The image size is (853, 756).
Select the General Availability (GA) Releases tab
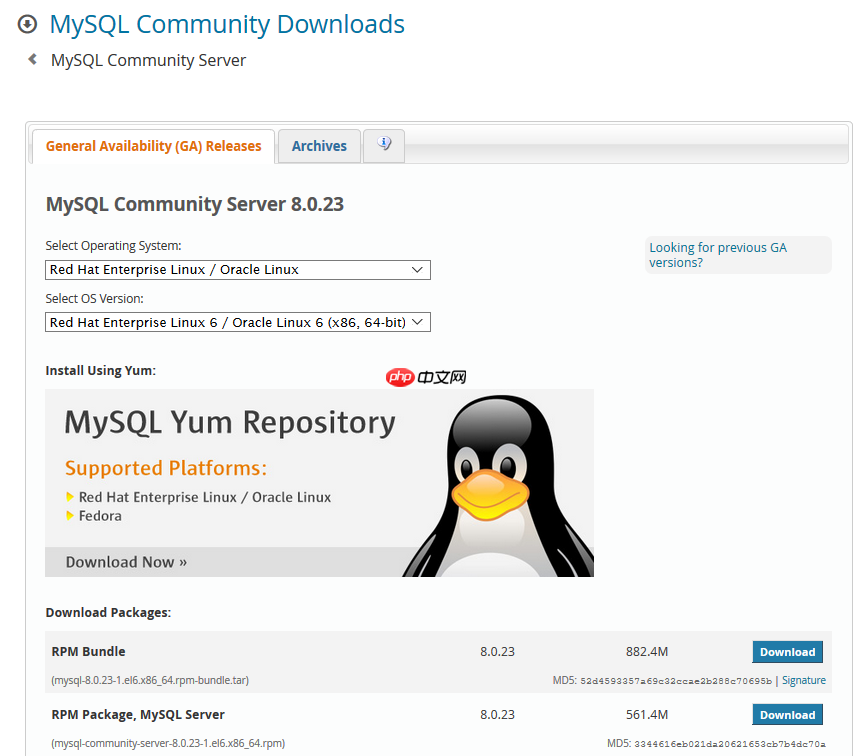152,145
